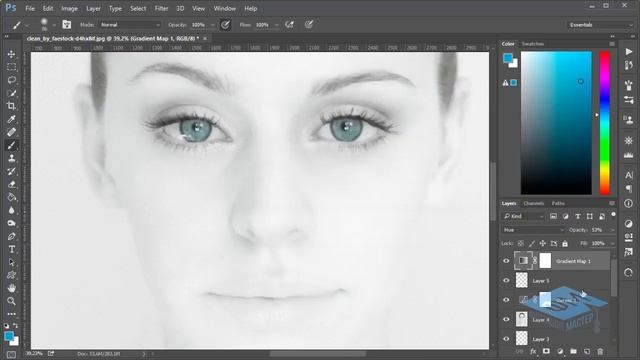Select the Rectangular Marquee tool
Screen dimensions: 640x360
pos(11,67)
